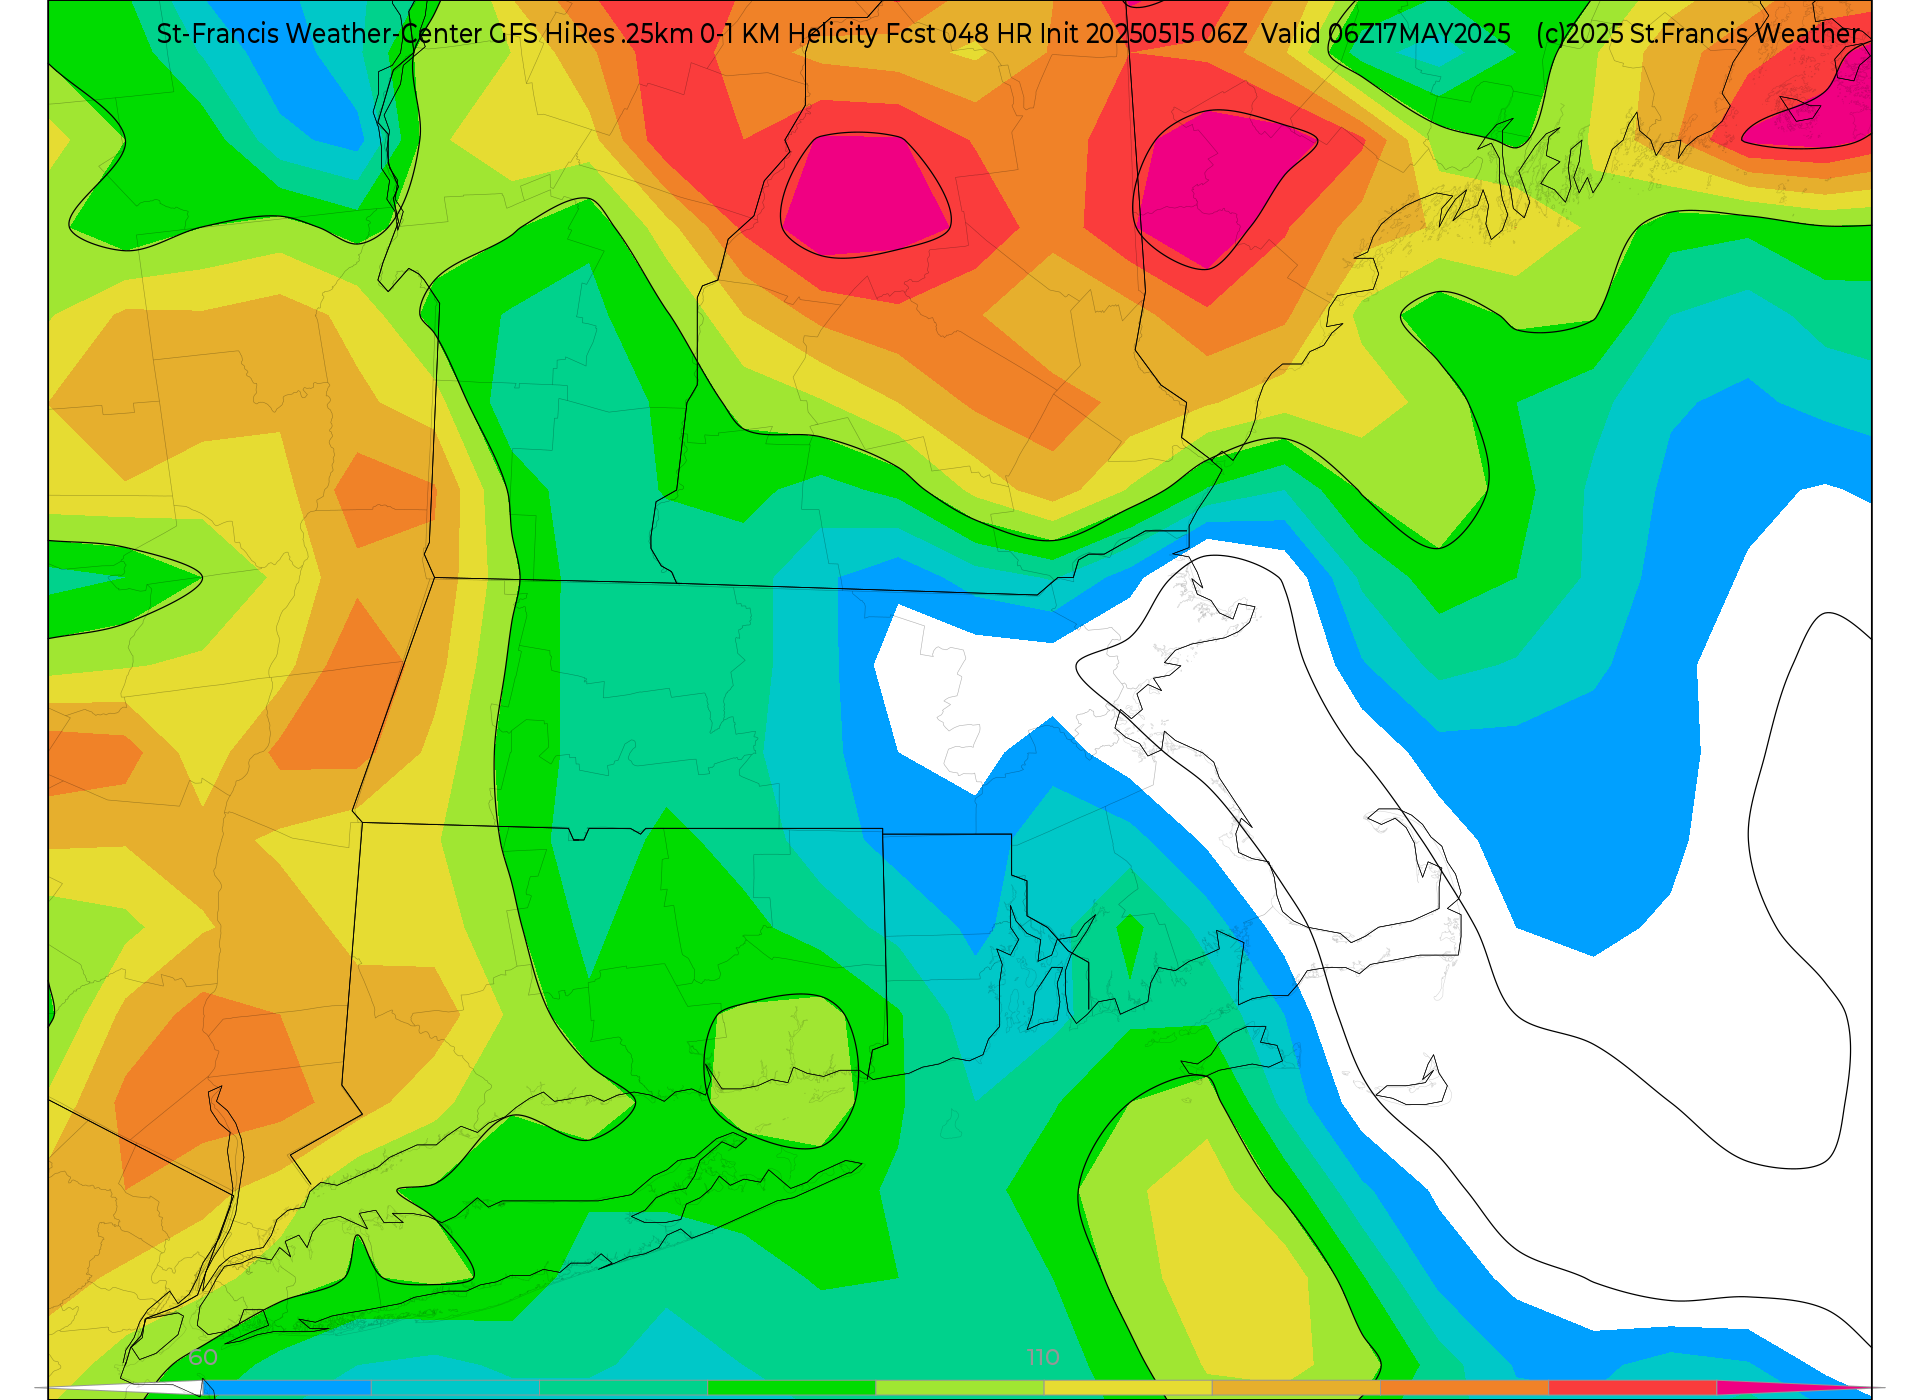Screen dimensions: 1920x1400
Task: Click the lime yellow-green legend segment
Action: (x=960, y=1388)
